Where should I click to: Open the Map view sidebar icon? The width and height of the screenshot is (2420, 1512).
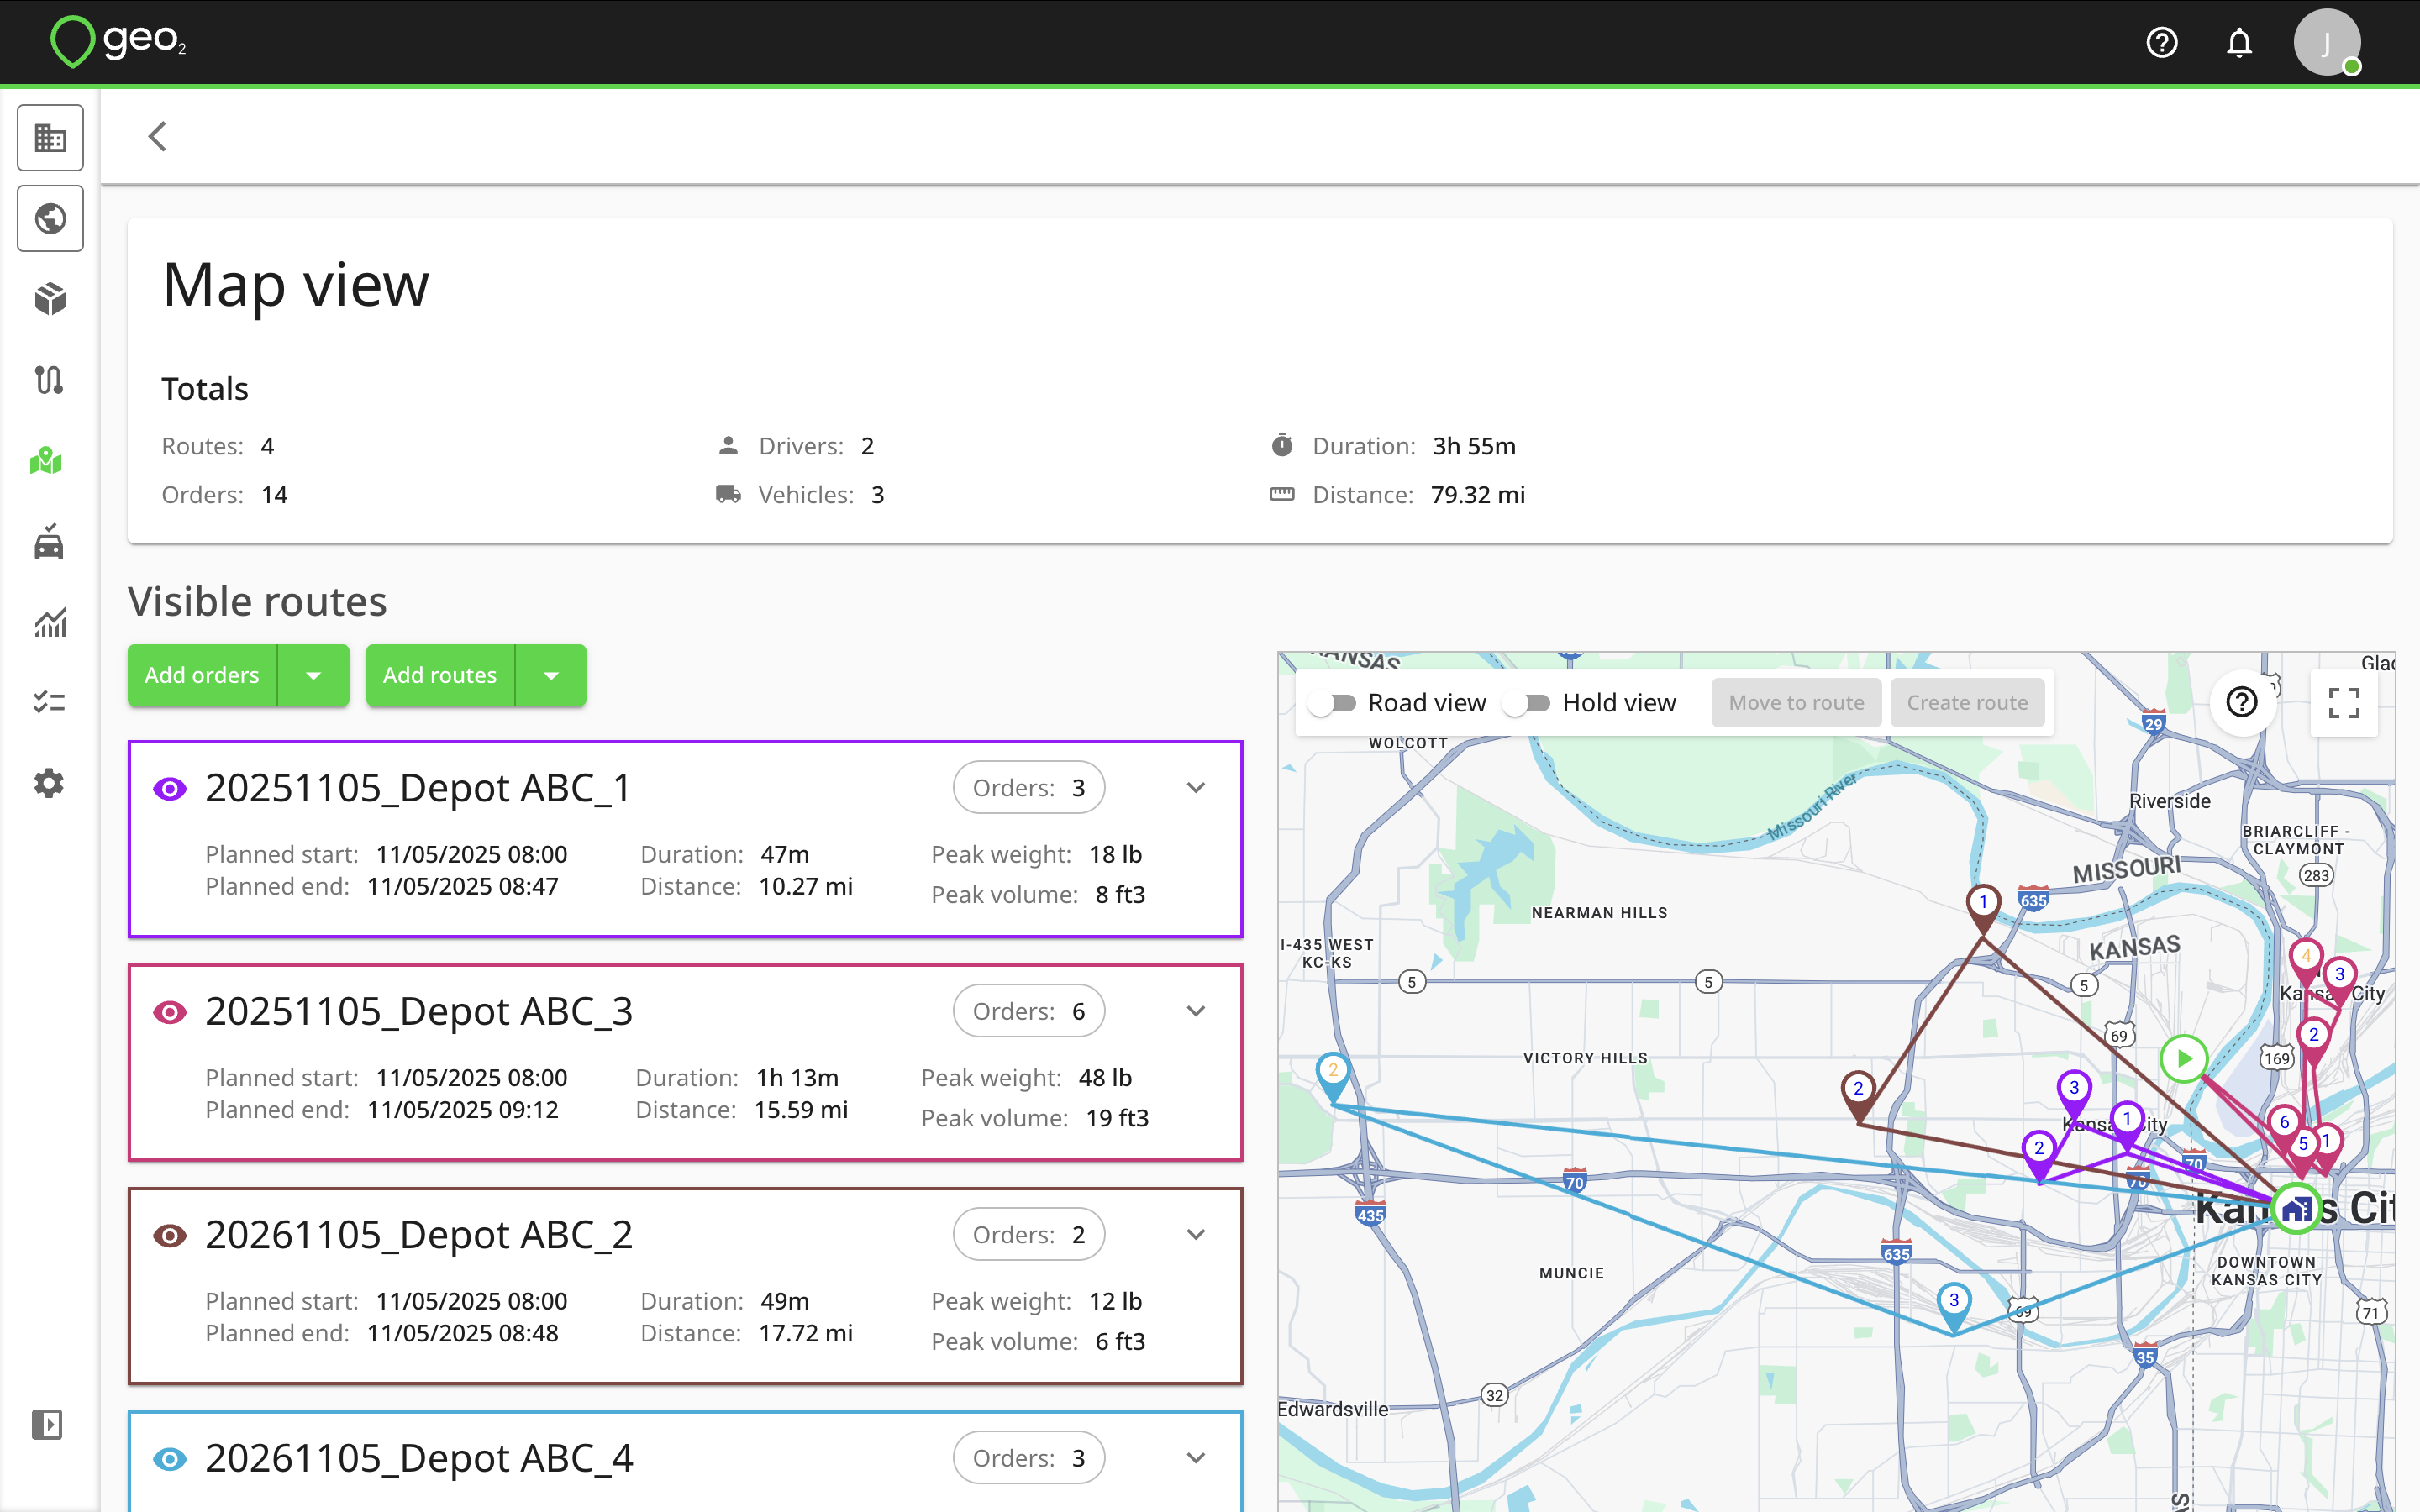point(47,461)
